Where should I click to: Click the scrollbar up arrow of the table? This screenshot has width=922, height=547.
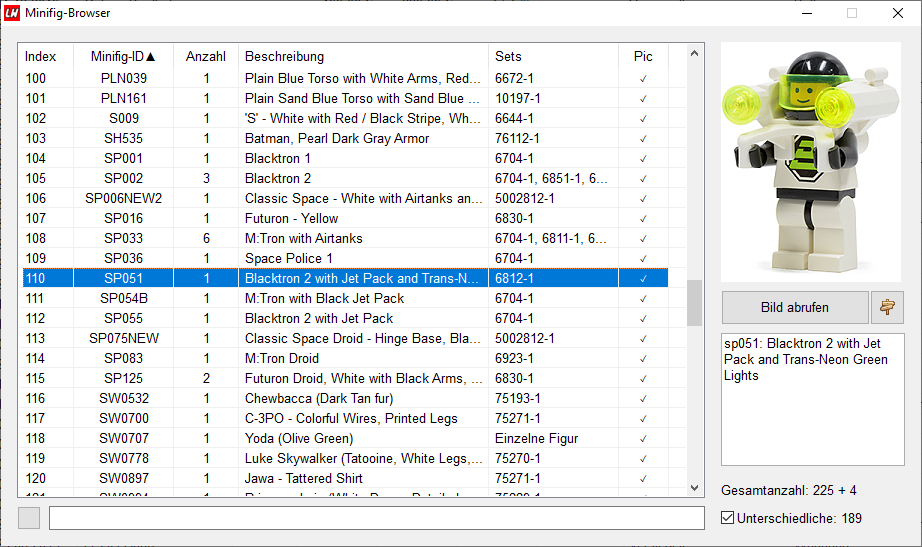tap(694, 54)
